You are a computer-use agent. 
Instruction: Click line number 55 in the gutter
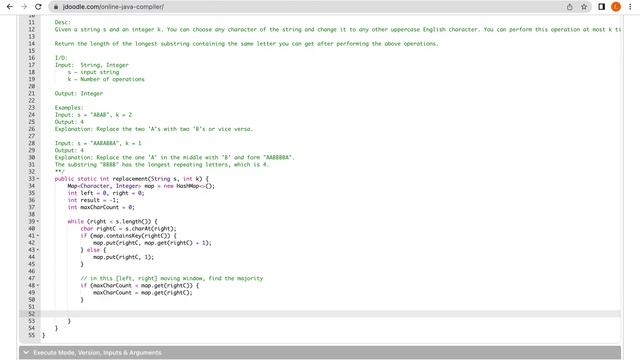(x=31, y=335)
